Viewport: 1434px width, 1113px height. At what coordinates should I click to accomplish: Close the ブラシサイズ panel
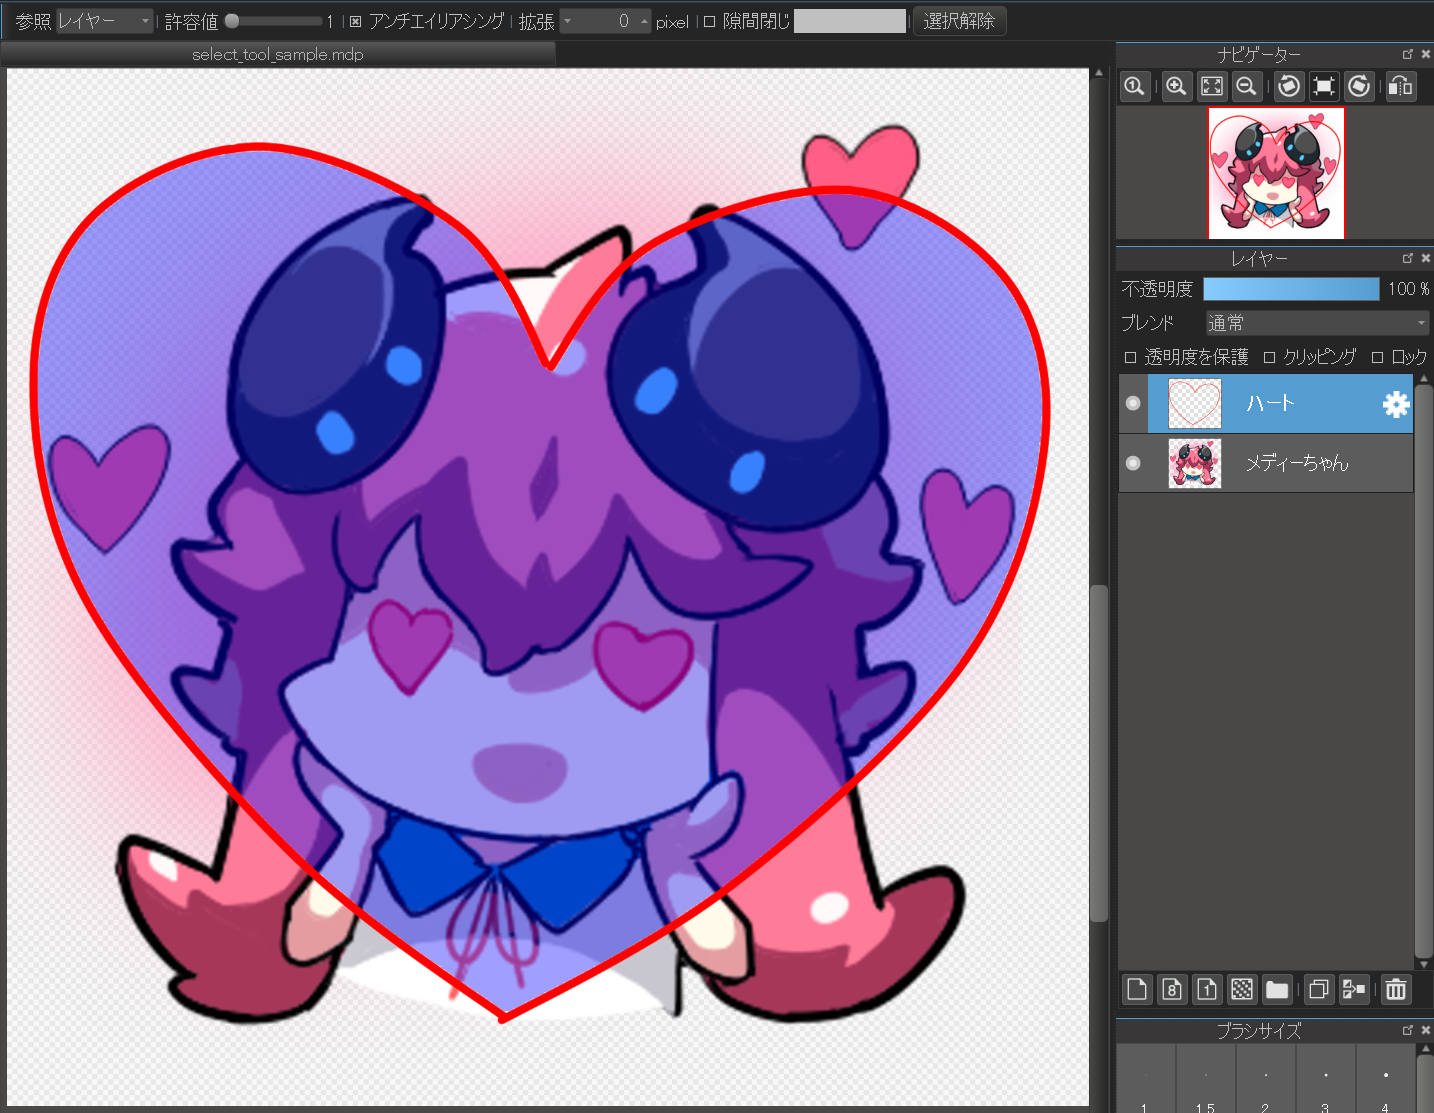(1426, 1030)
